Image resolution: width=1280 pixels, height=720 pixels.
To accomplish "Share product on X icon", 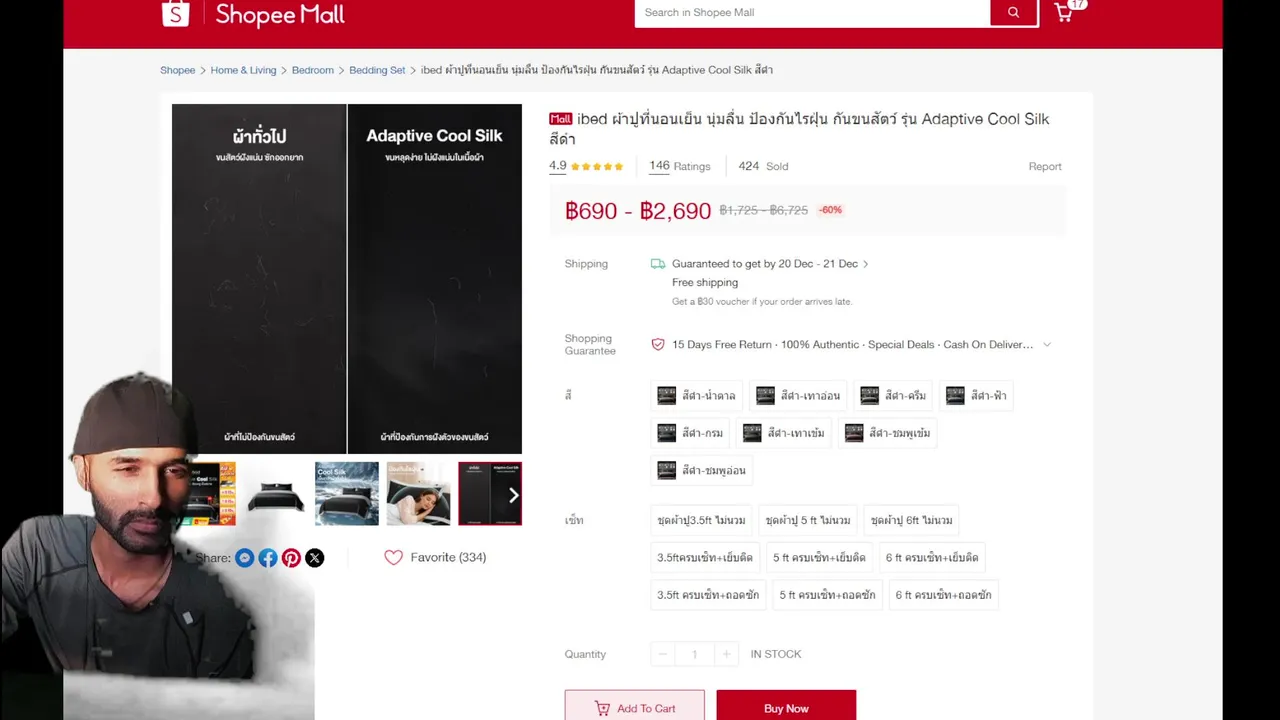I will pos(314,558).
